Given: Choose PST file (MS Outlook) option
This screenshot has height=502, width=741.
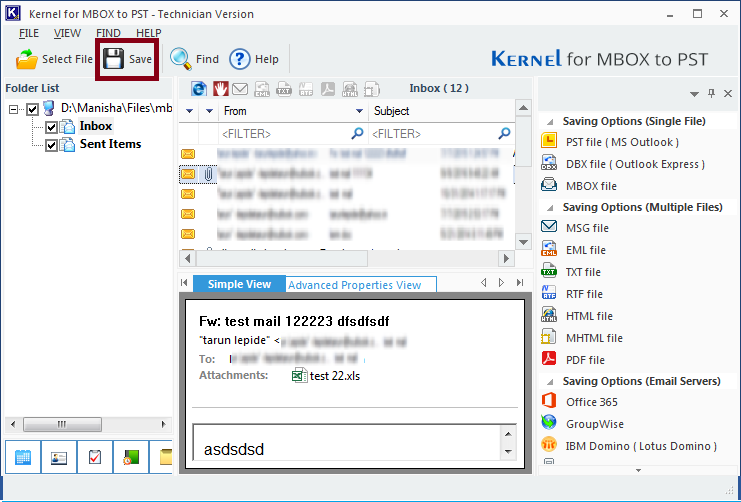Looking at the screenshot, I should (621, 142).
